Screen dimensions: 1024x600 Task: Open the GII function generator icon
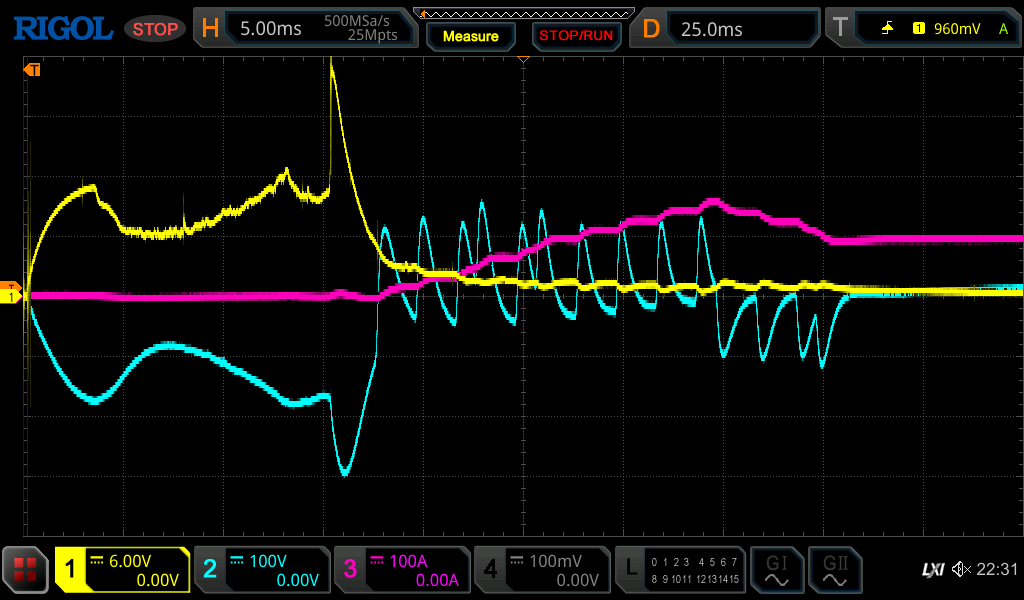tap(835, 570)
